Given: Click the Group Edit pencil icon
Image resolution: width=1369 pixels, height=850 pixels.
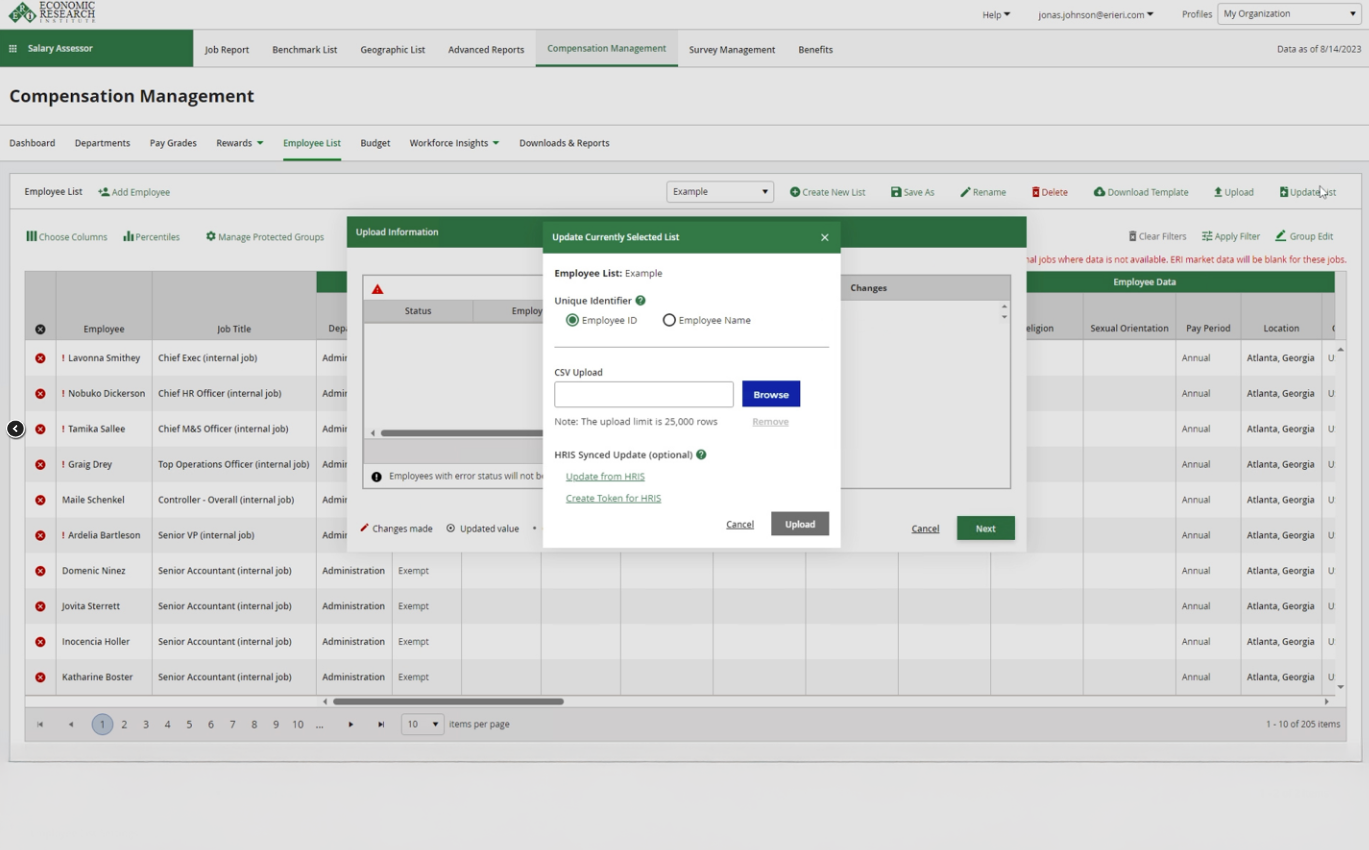Looking at the screenshot, I should [1281, 236].
